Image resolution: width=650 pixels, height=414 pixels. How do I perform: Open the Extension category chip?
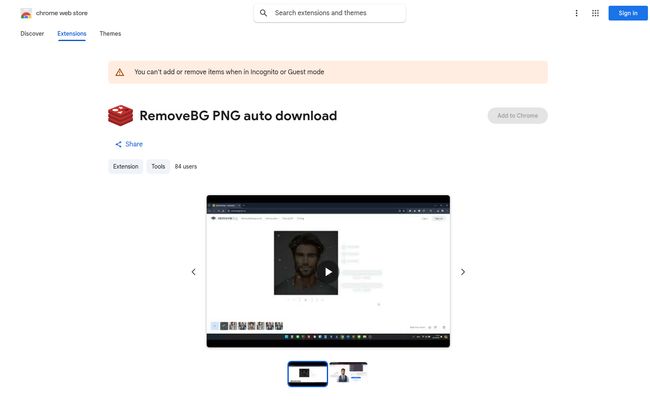click(126, 167)
